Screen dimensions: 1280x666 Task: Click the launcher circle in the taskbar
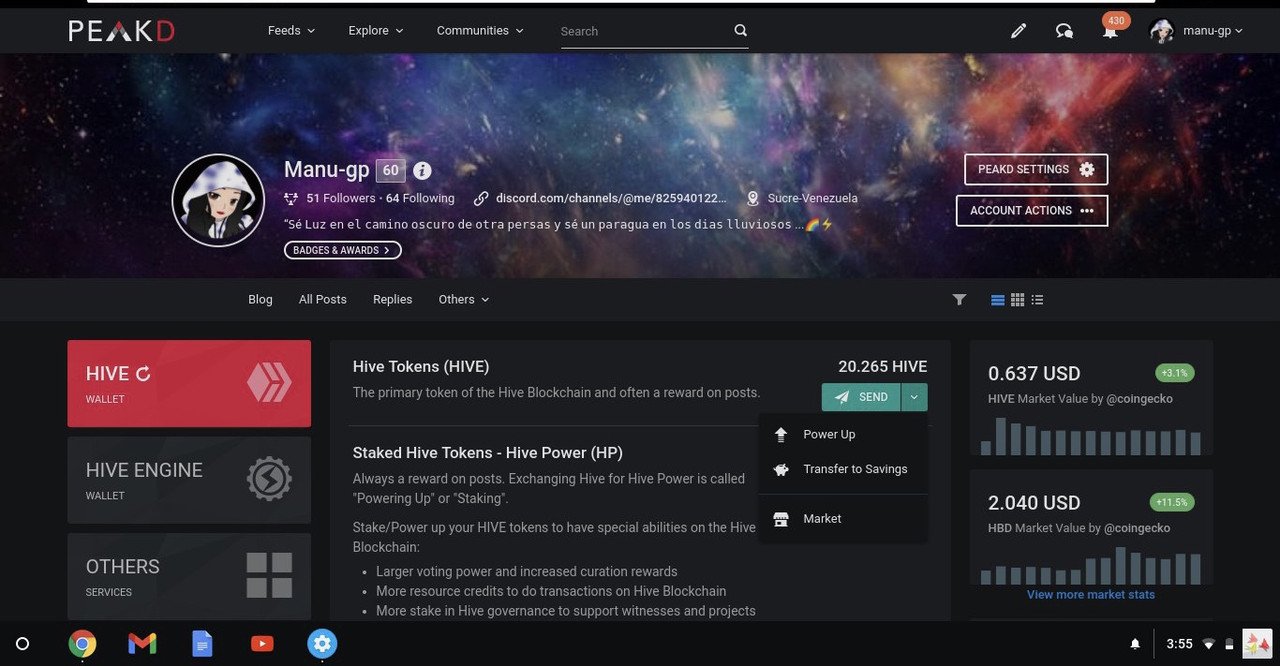pyautogui.click(x=23, y=643)
